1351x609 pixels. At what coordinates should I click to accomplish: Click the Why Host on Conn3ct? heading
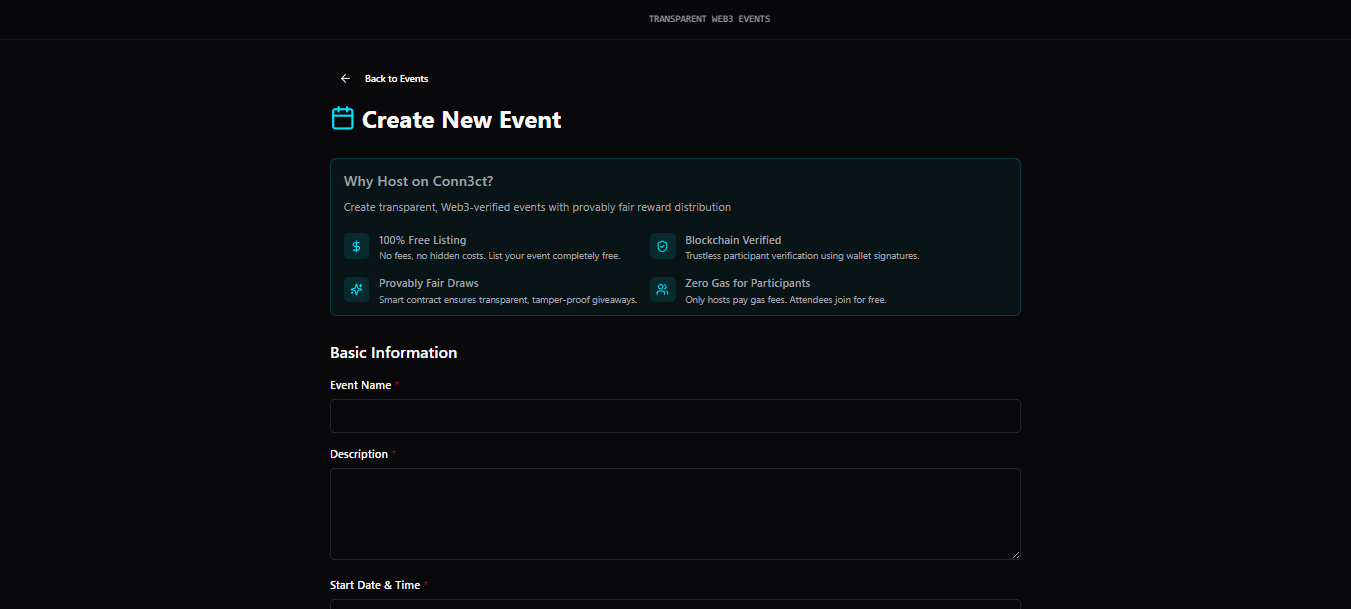418,181
